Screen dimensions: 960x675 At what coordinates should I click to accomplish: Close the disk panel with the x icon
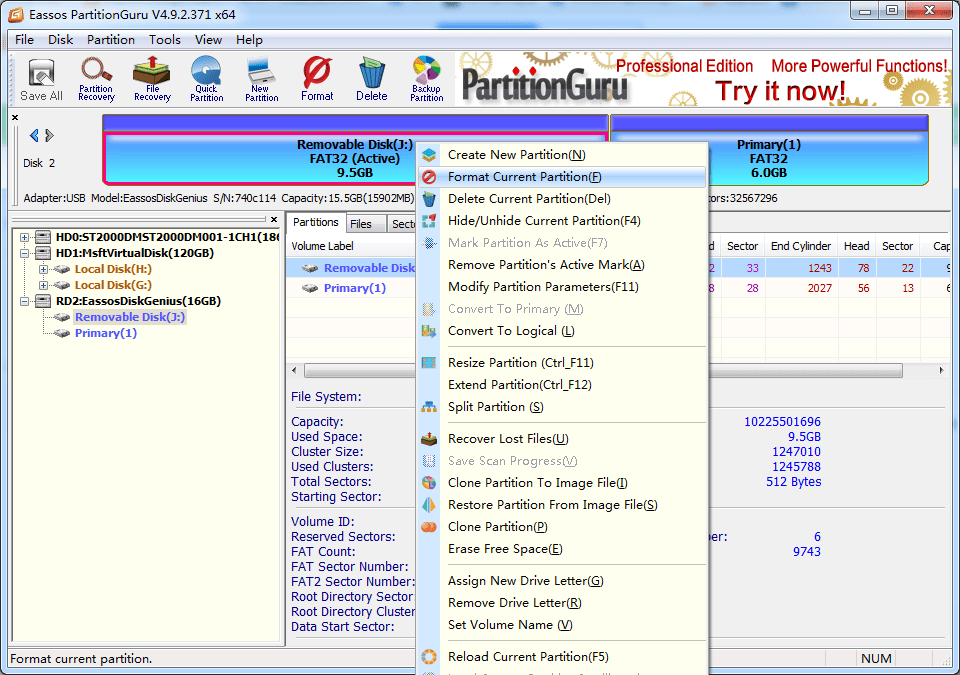pos(13,116)
